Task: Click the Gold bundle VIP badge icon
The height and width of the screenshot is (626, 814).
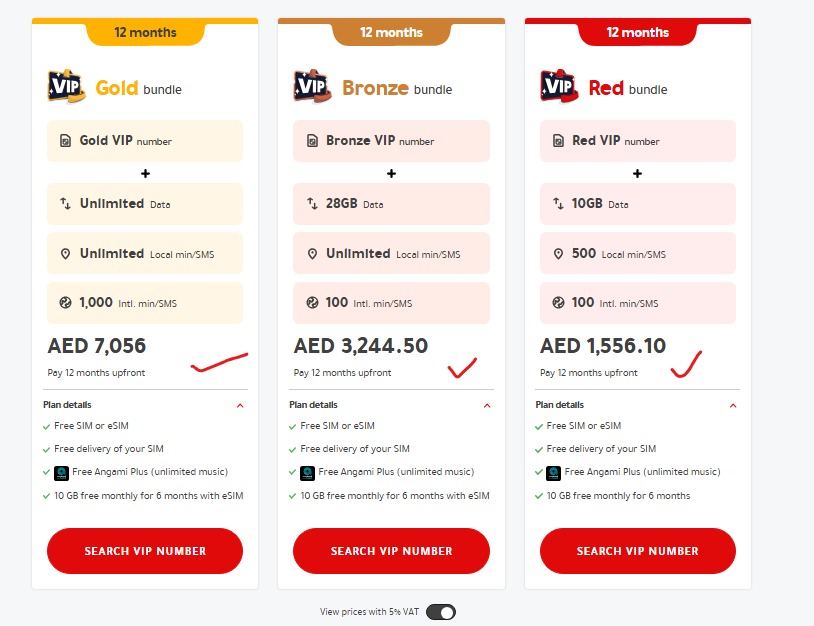Action: point(66,87)
